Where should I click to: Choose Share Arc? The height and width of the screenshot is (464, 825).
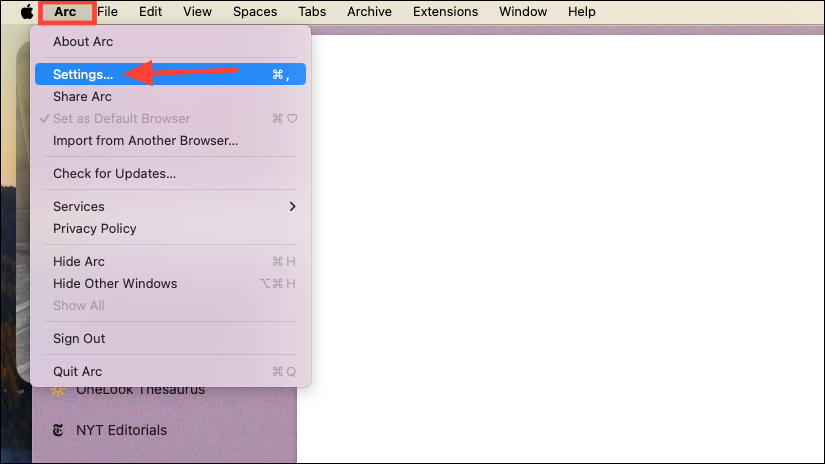coord(170,97)
